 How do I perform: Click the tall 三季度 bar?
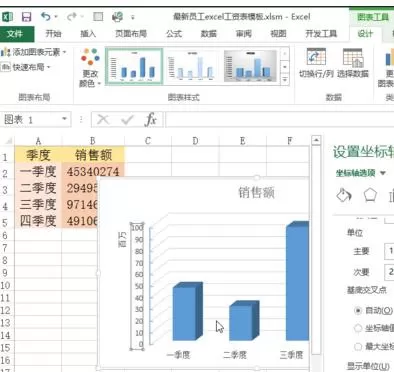point(297,282)
